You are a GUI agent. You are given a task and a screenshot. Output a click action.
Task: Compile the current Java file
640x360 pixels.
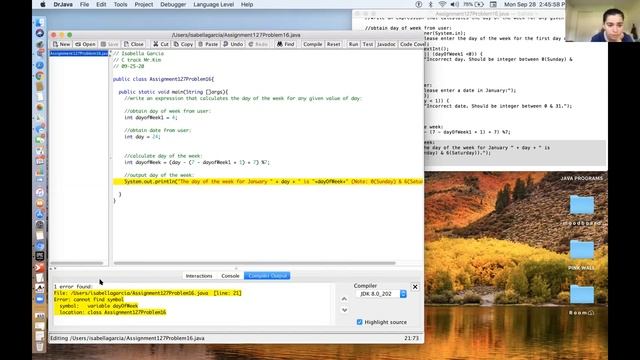(313, 44)
